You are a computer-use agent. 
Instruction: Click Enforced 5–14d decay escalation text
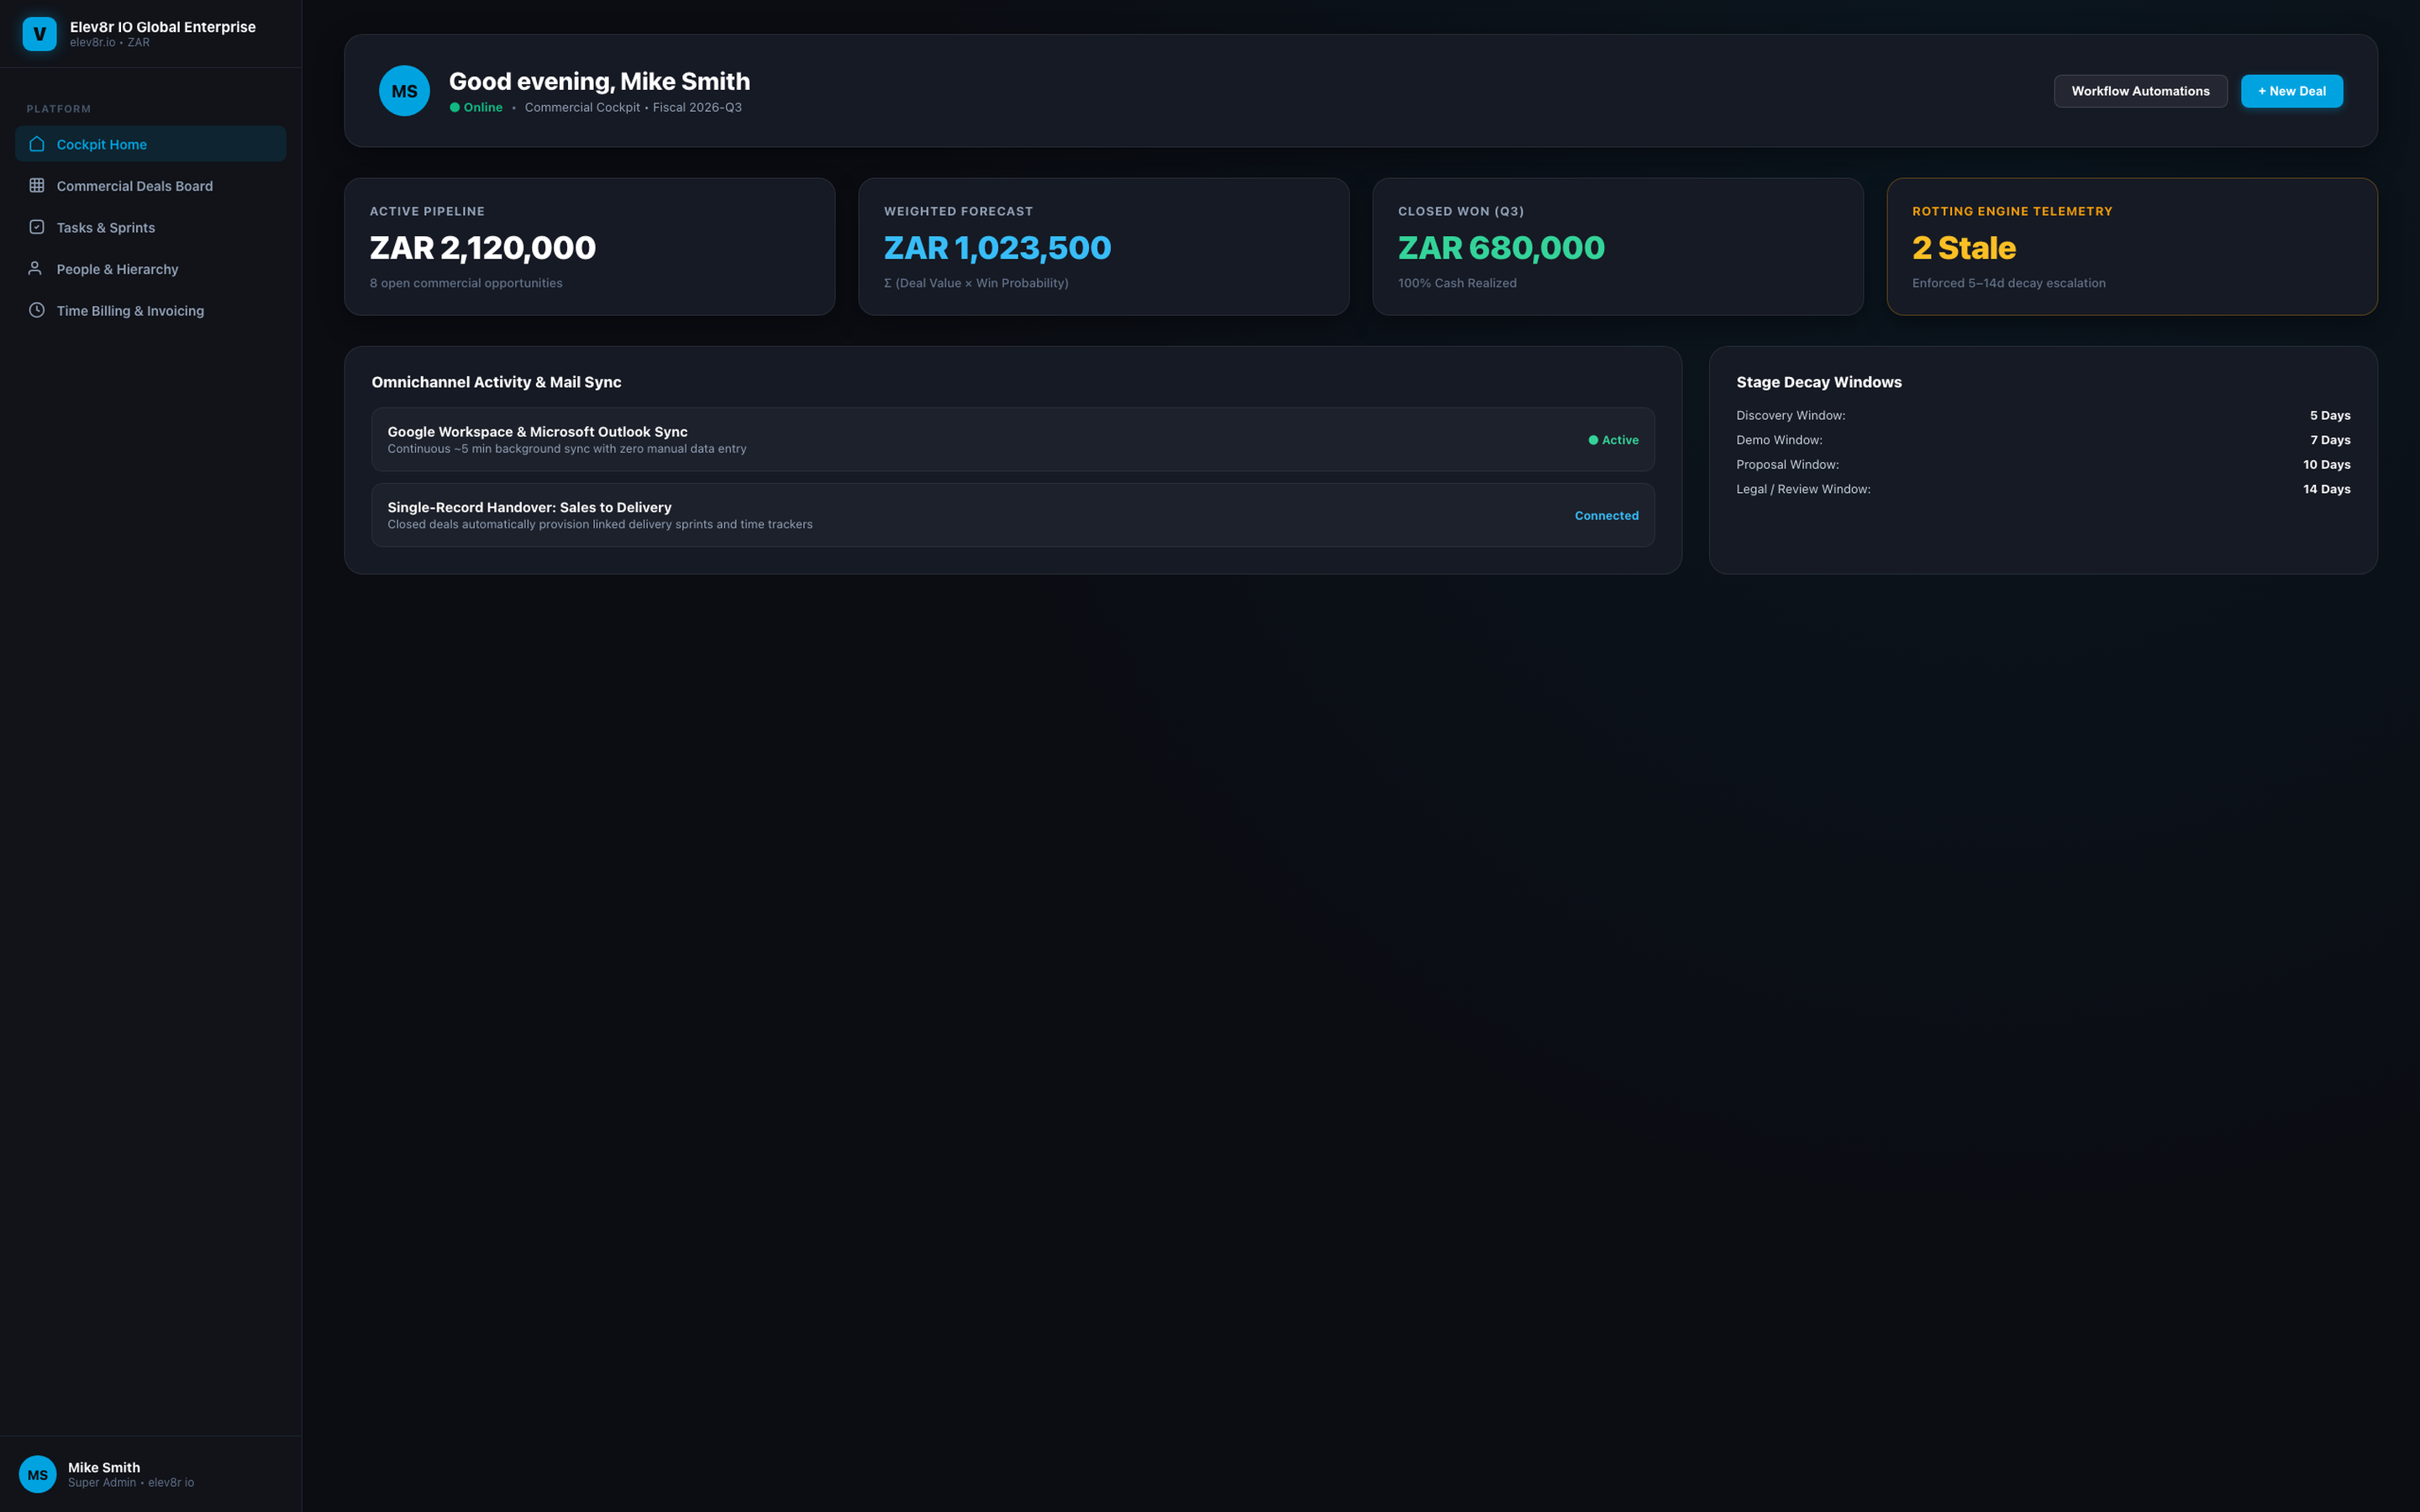click(2008, 283)
